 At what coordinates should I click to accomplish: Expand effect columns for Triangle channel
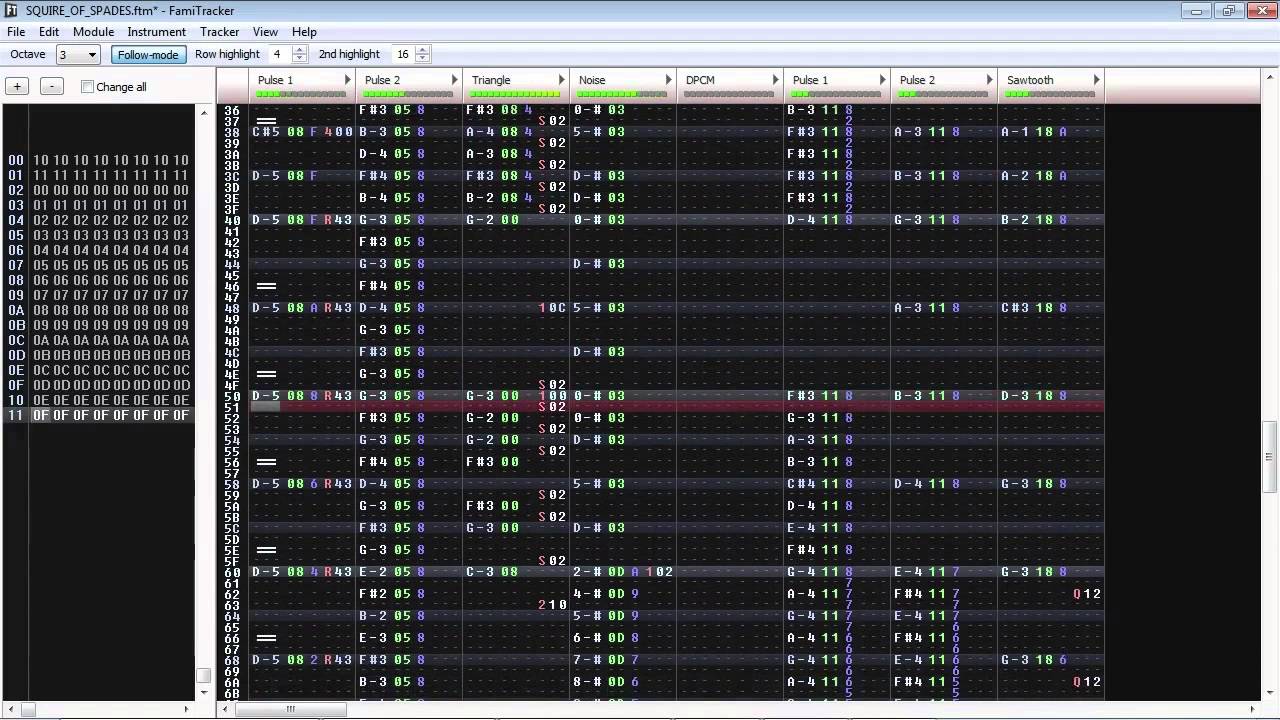562,80
